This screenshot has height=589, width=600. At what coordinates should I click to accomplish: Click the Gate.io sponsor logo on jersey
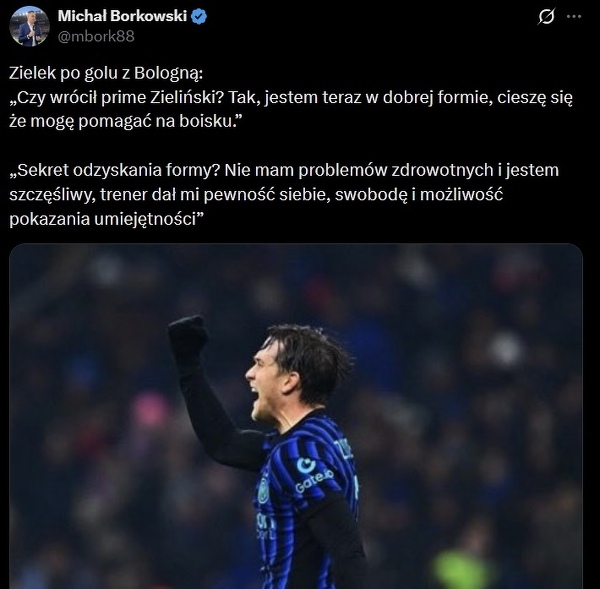[313, 475]
